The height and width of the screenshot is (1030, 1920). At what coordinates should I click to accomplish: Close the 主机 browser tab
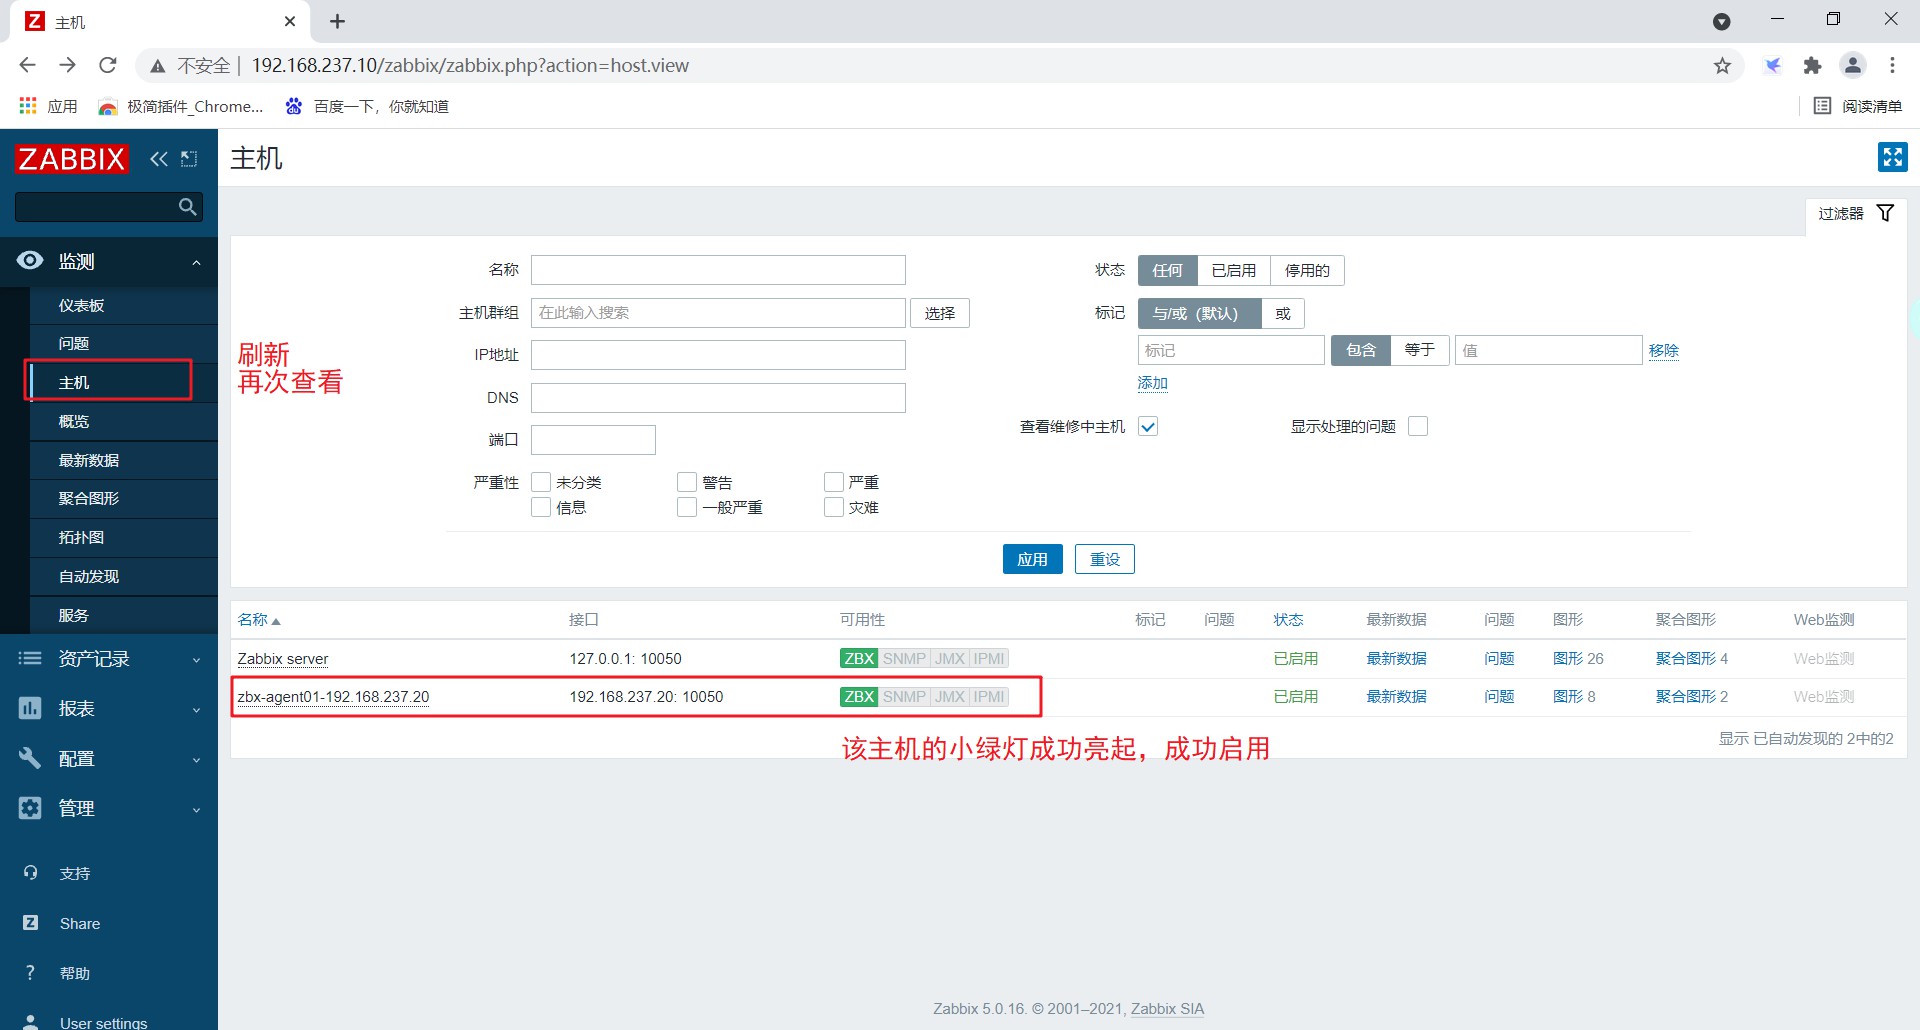coord(290,21)
